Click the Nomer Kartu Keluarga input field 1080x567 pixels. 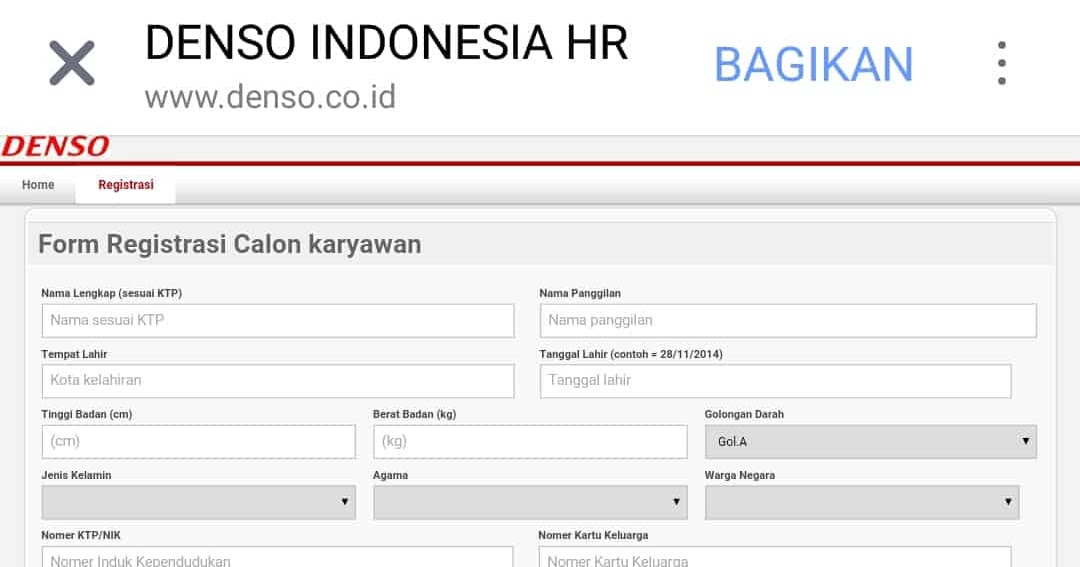[775, 557]
